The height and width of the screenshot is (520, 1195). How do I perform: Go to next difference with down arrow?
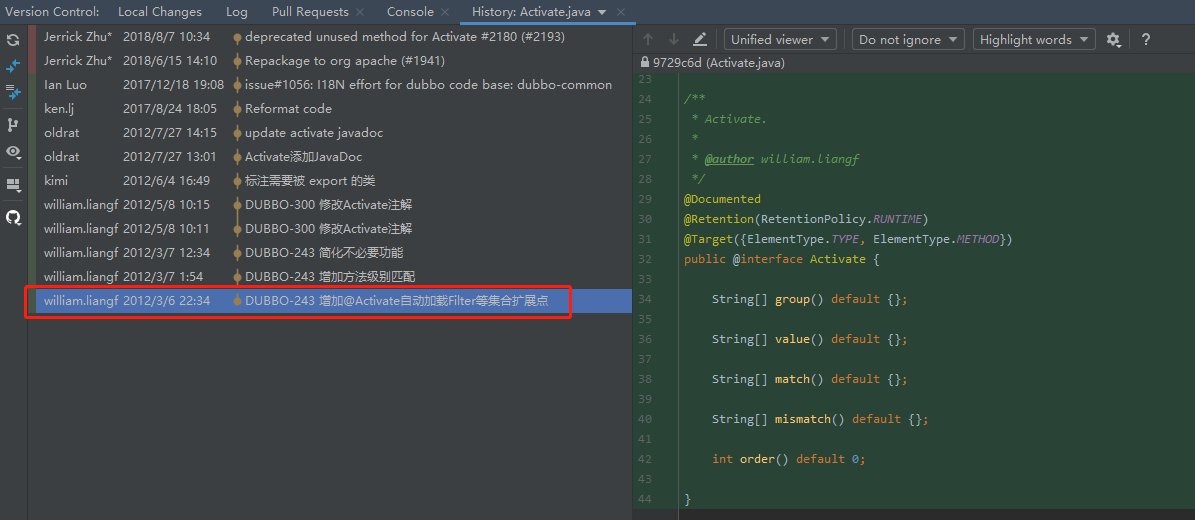(x=674, y=40)
